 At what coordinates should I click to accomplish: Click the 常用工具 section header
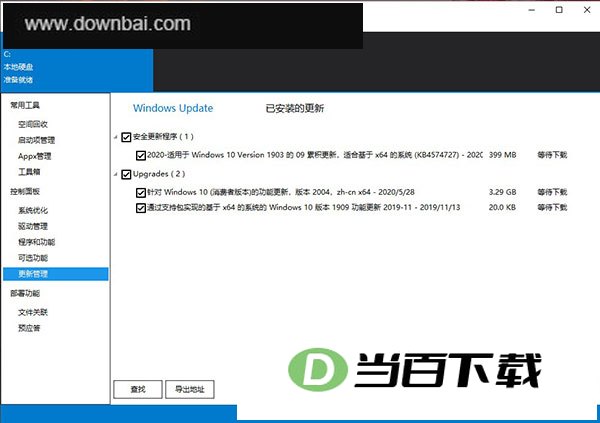[x=25, y=105]
